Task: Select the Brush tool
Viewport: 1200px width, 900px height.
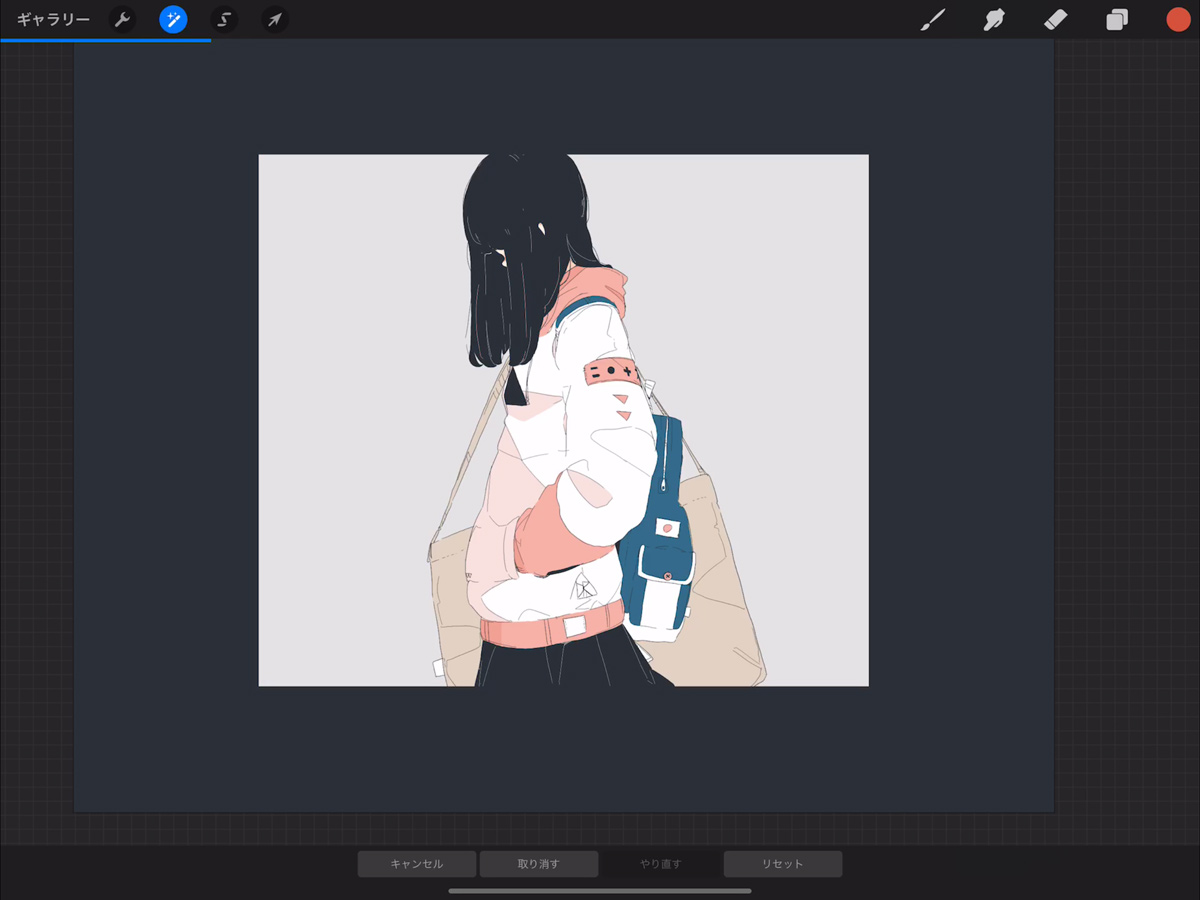Action: [932, 20]
